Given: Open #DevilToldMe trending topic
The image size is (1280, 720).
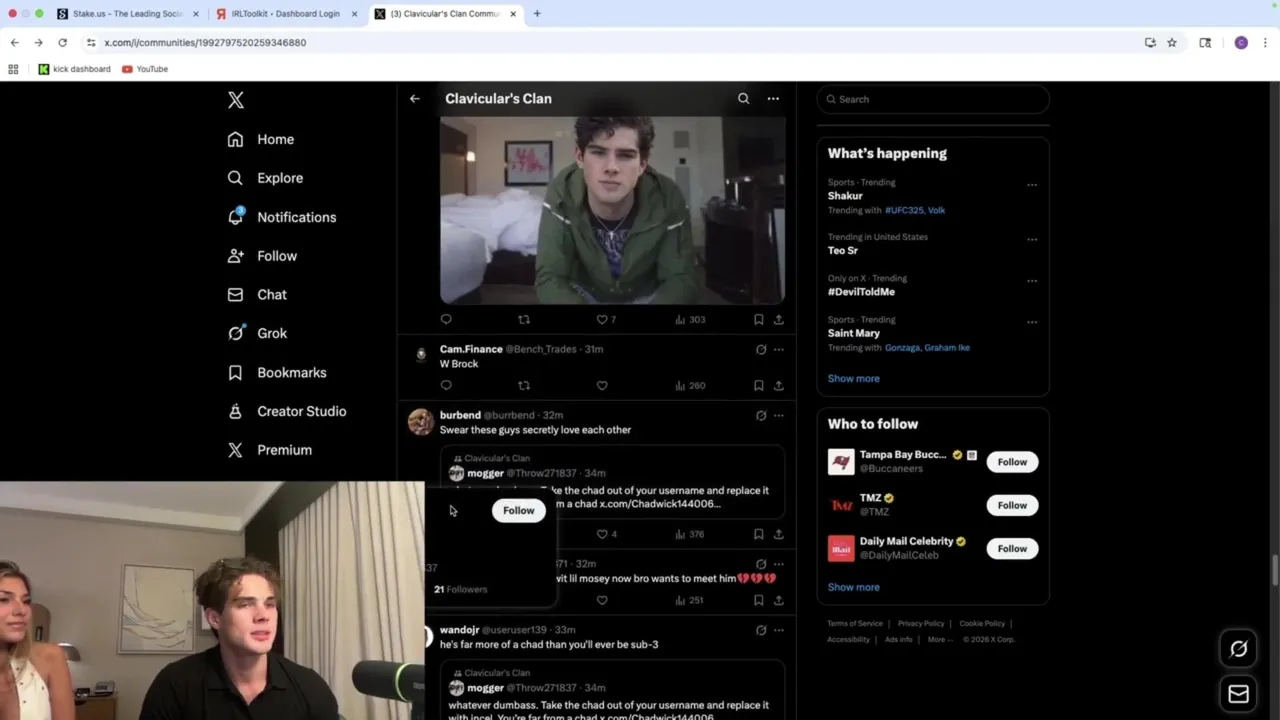Looking at the screenshot, I should 861,292.
